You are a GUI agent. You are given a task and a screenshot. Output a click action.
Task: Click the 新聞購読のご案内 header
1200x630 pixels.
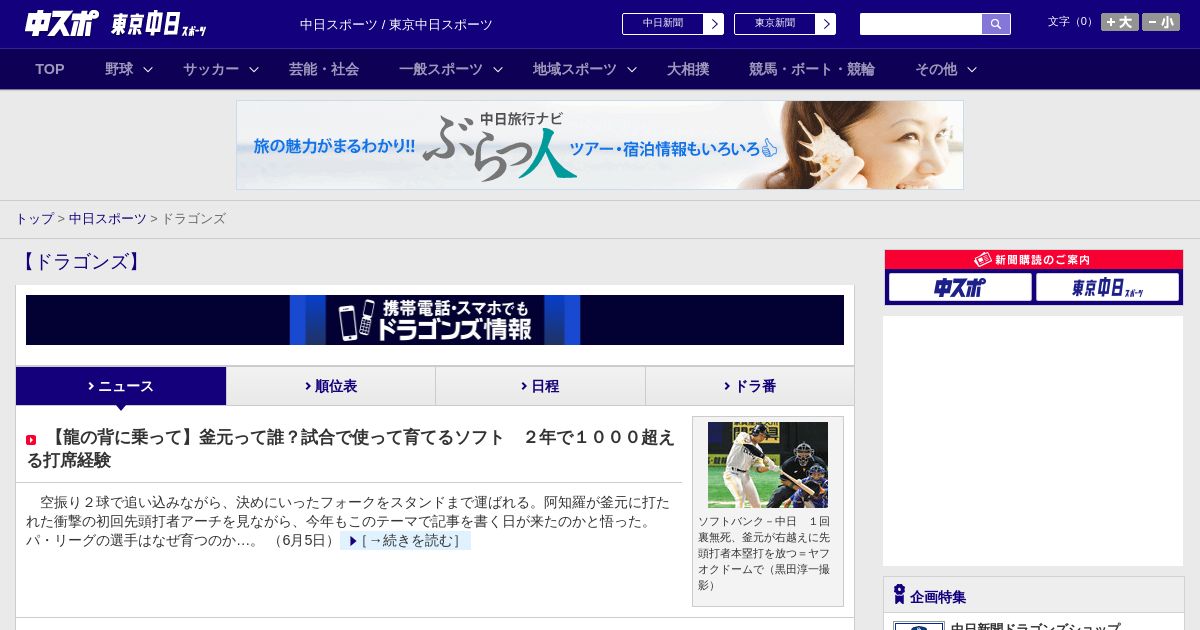[x=1034, y=260]
